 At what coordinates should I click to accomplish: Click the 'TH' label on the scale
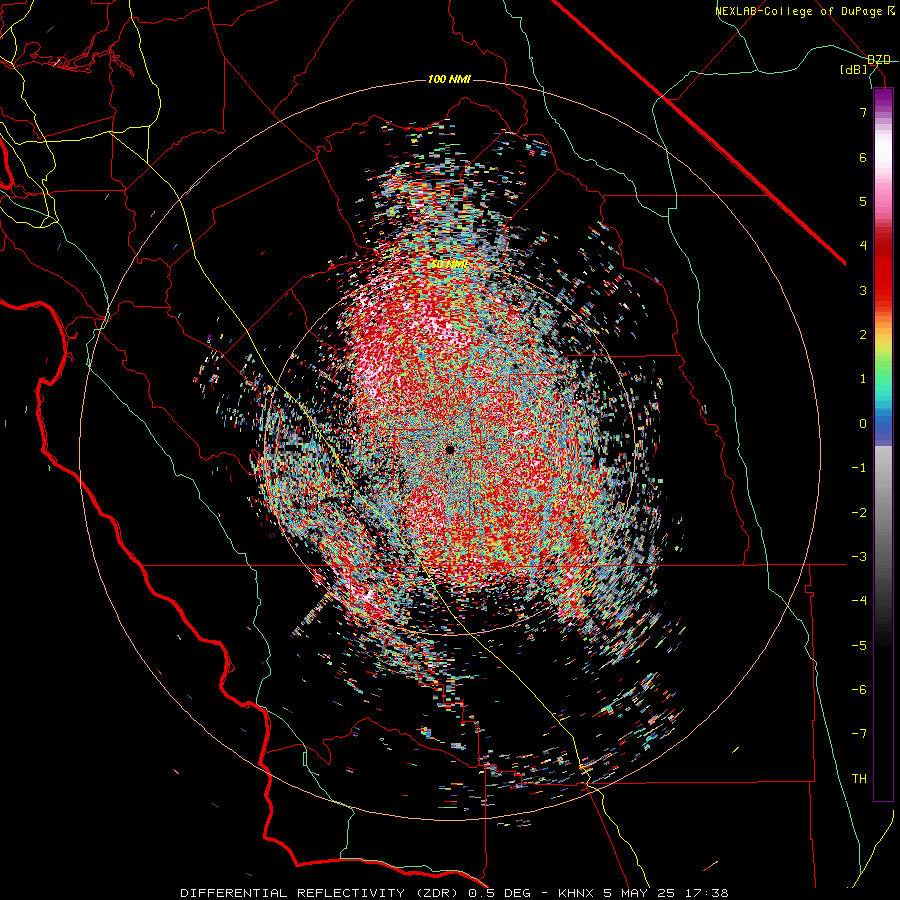point(859,779)
